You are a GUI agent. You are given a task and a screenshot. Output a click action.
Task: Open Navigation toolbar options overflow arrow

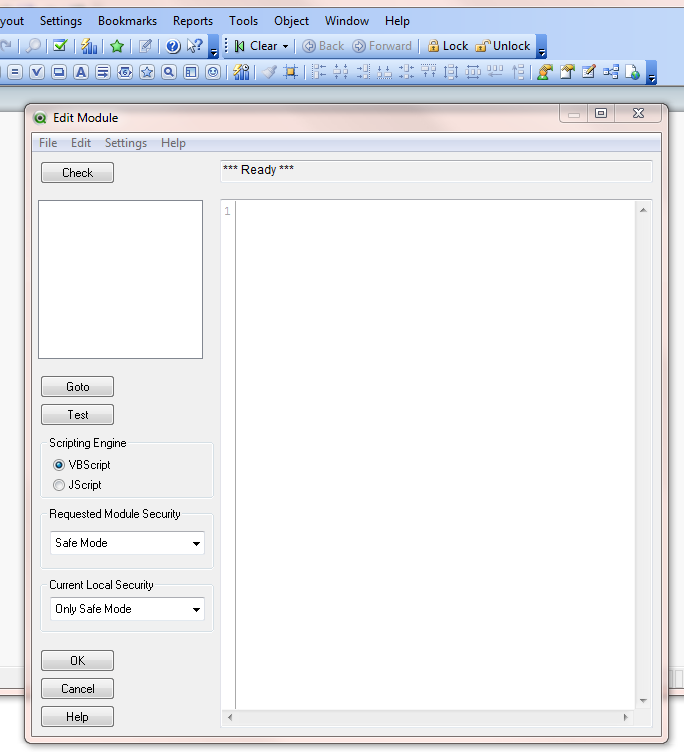[542, 47]
